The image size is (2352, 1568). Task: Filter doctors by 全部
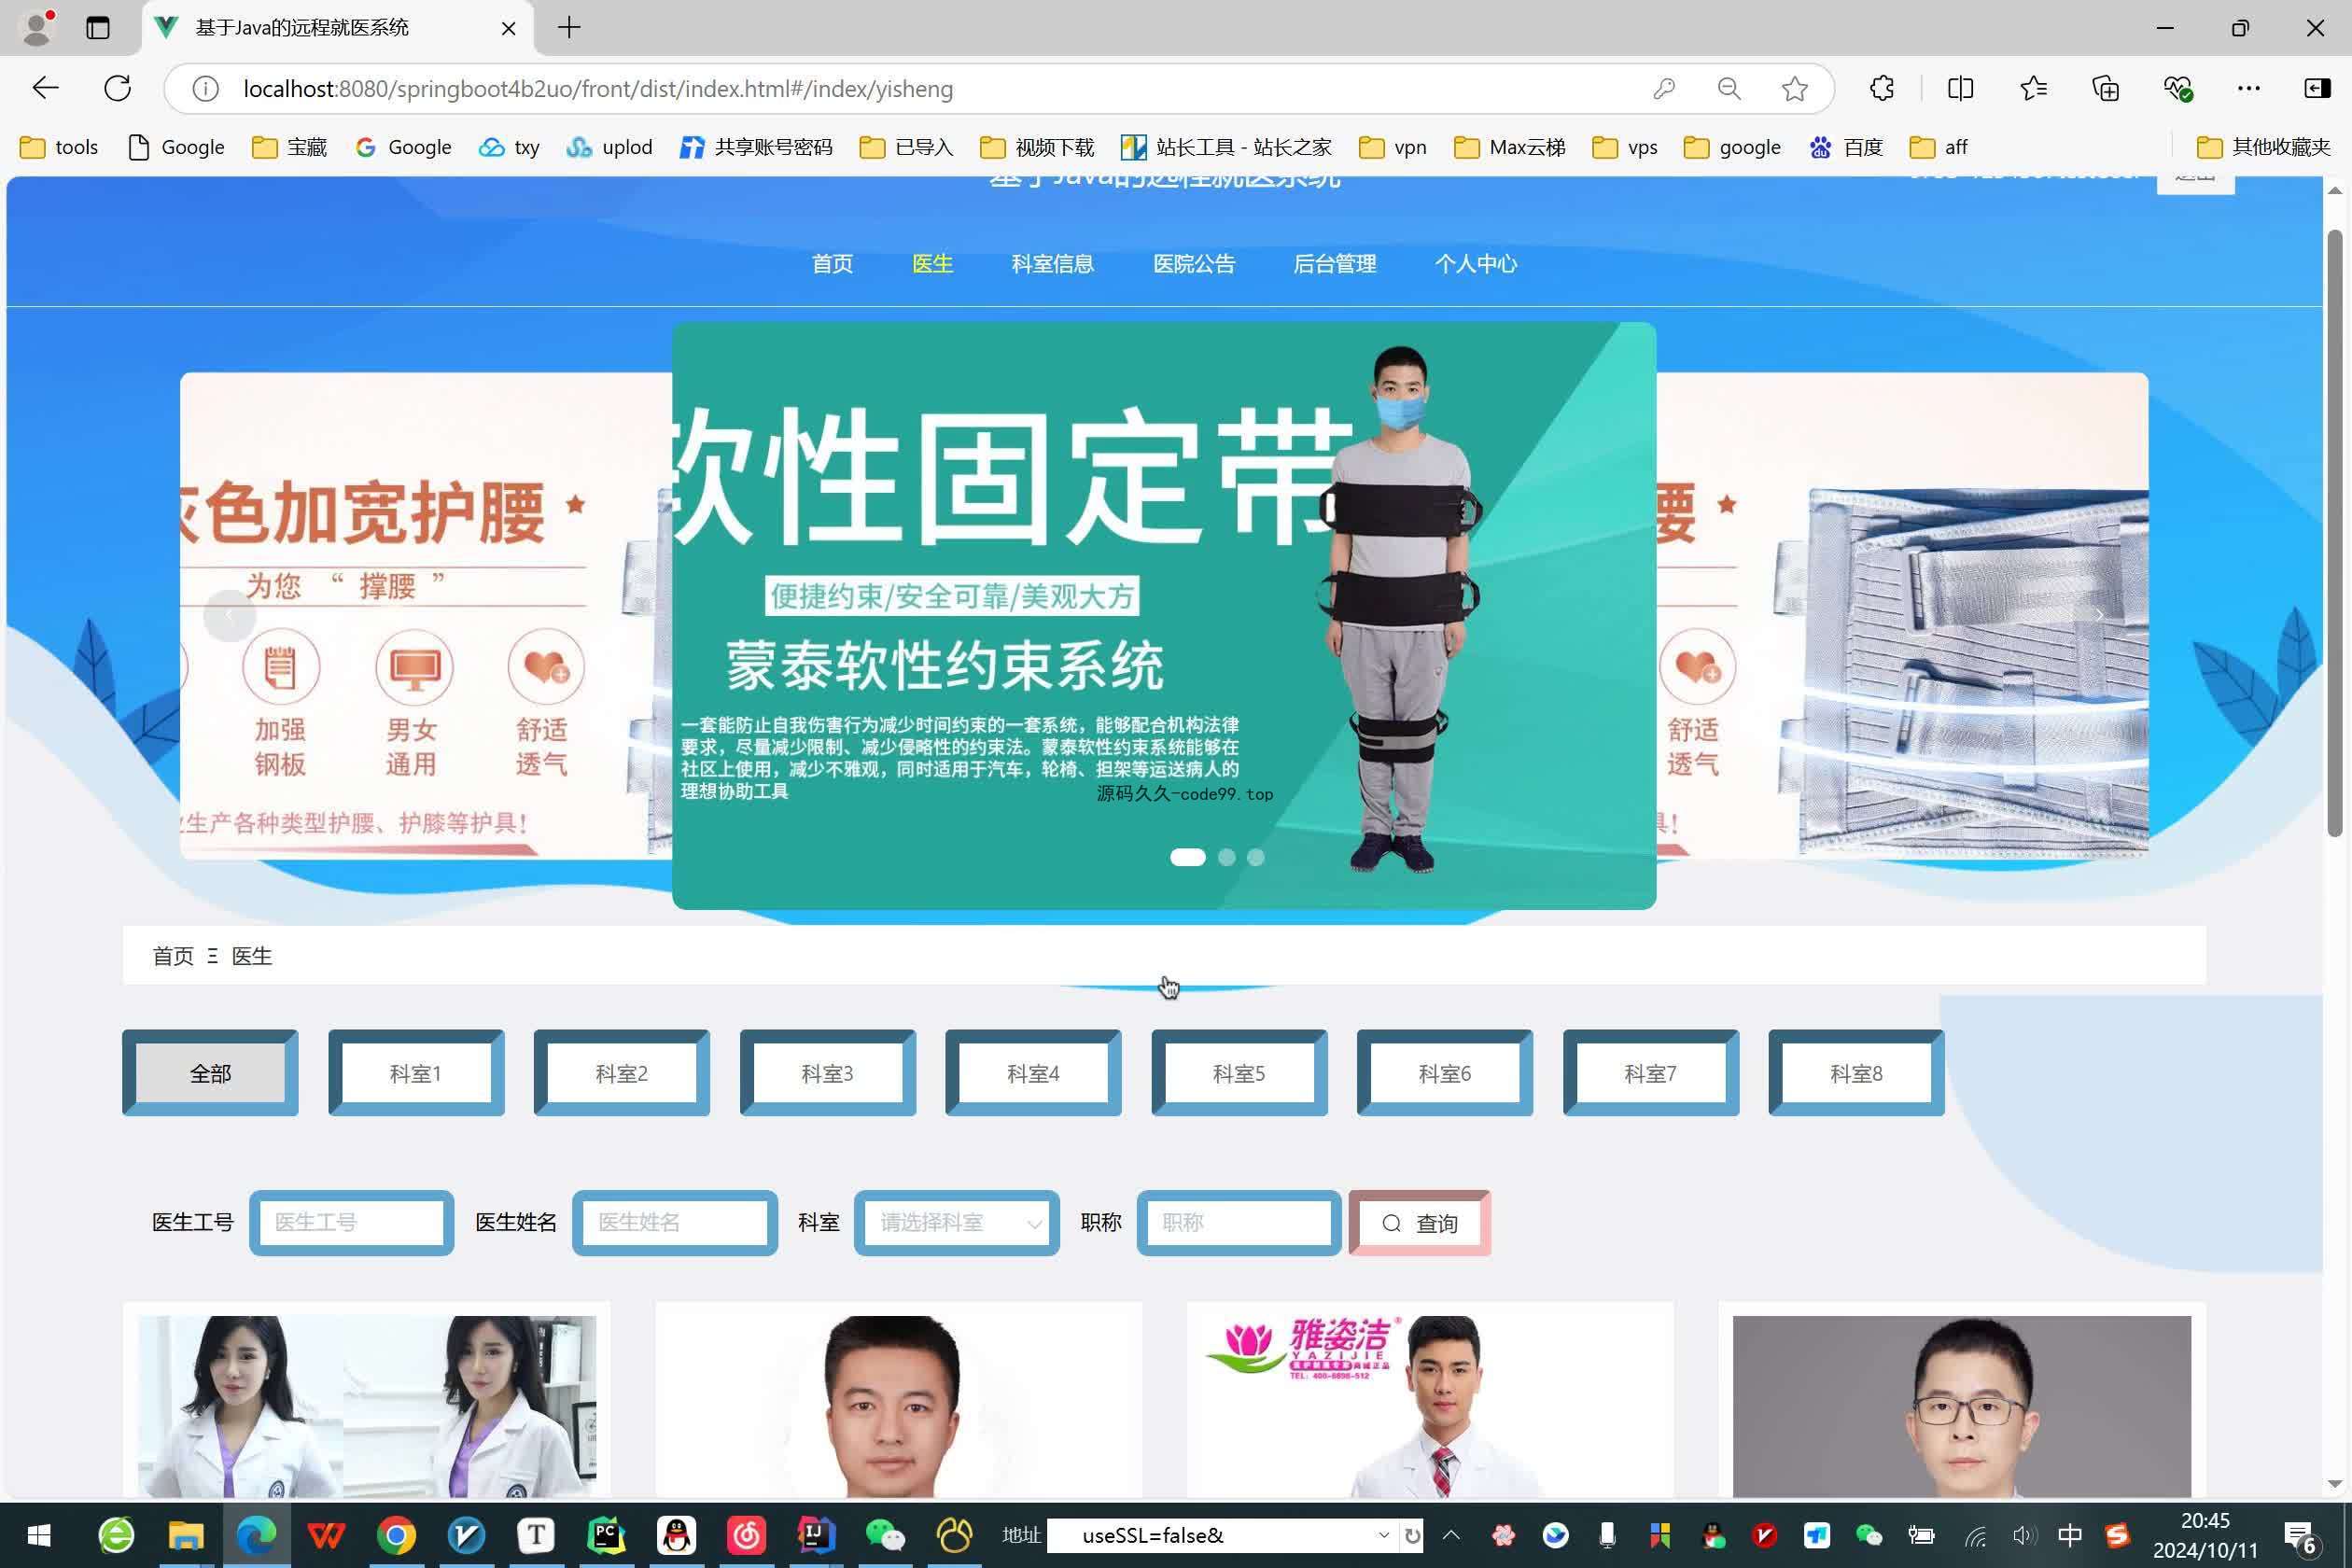point(210,1073)
